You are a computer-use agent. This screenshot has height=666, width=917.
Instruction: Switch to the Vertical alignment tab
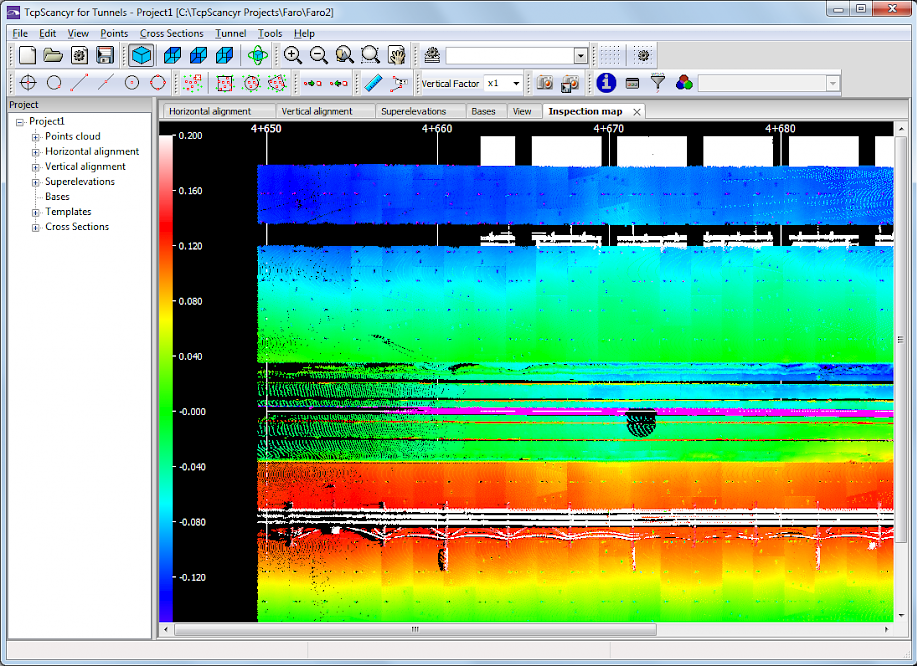point(317,111)
